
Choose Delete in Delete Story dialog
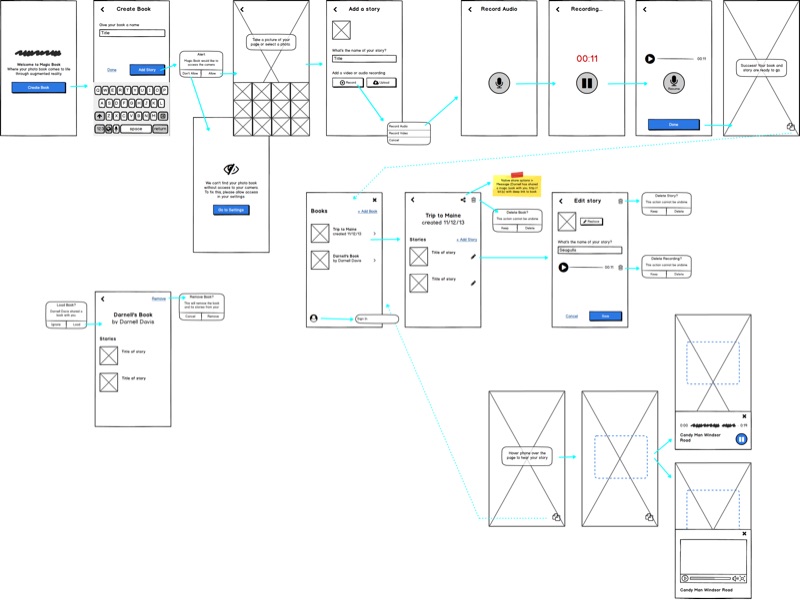pos(679,211)
